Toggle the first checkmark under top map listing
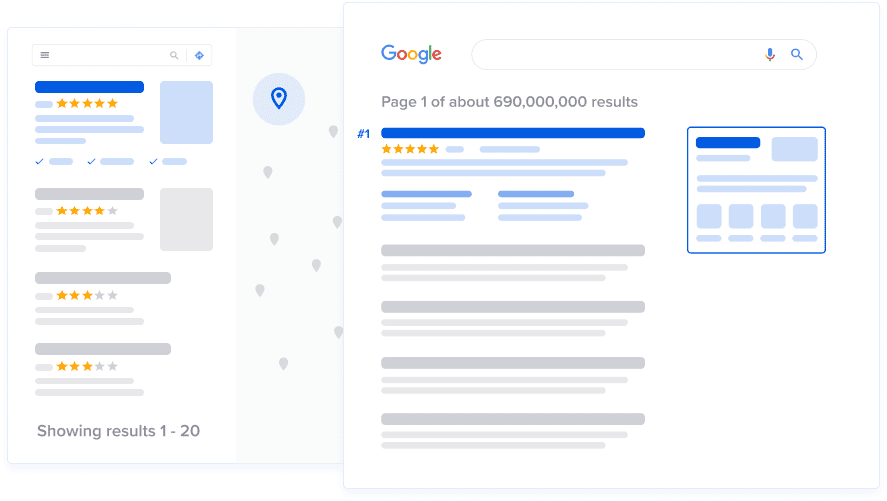 click(x=40, y=161)
